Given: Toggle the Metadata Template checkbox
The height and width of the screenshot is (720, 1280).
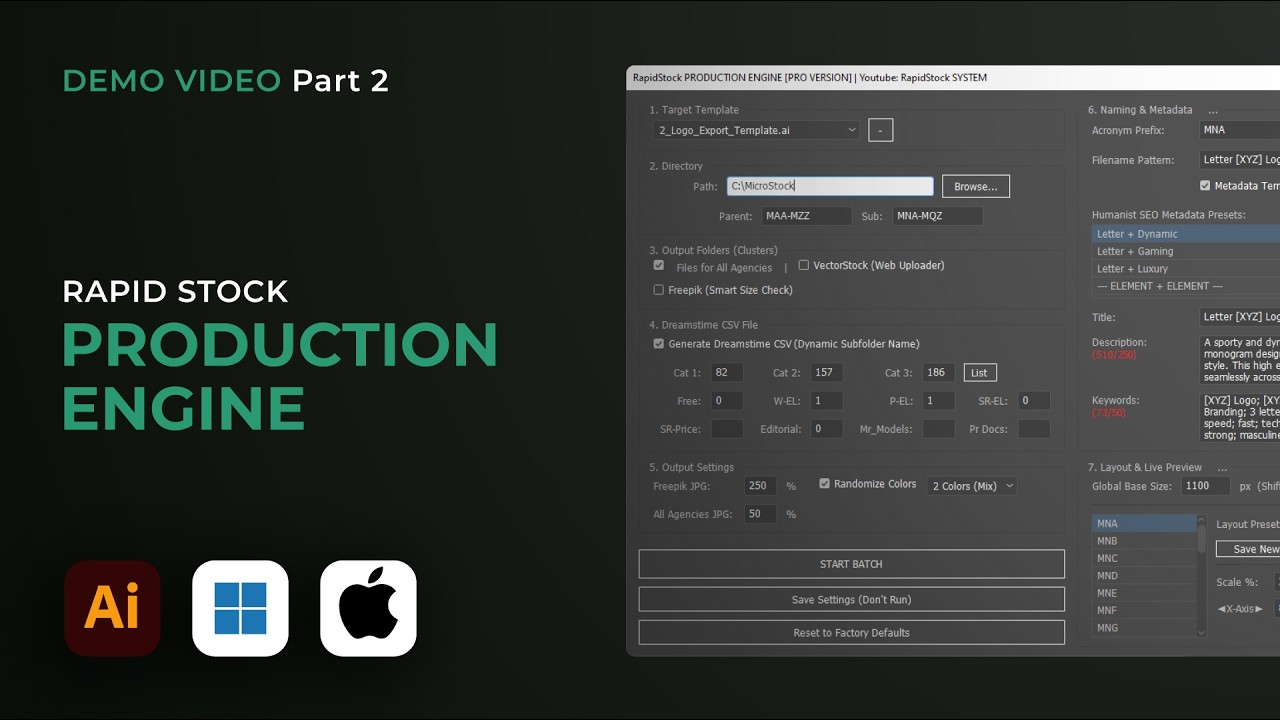Looking at the screenshot, I should tap(1205, 186).
